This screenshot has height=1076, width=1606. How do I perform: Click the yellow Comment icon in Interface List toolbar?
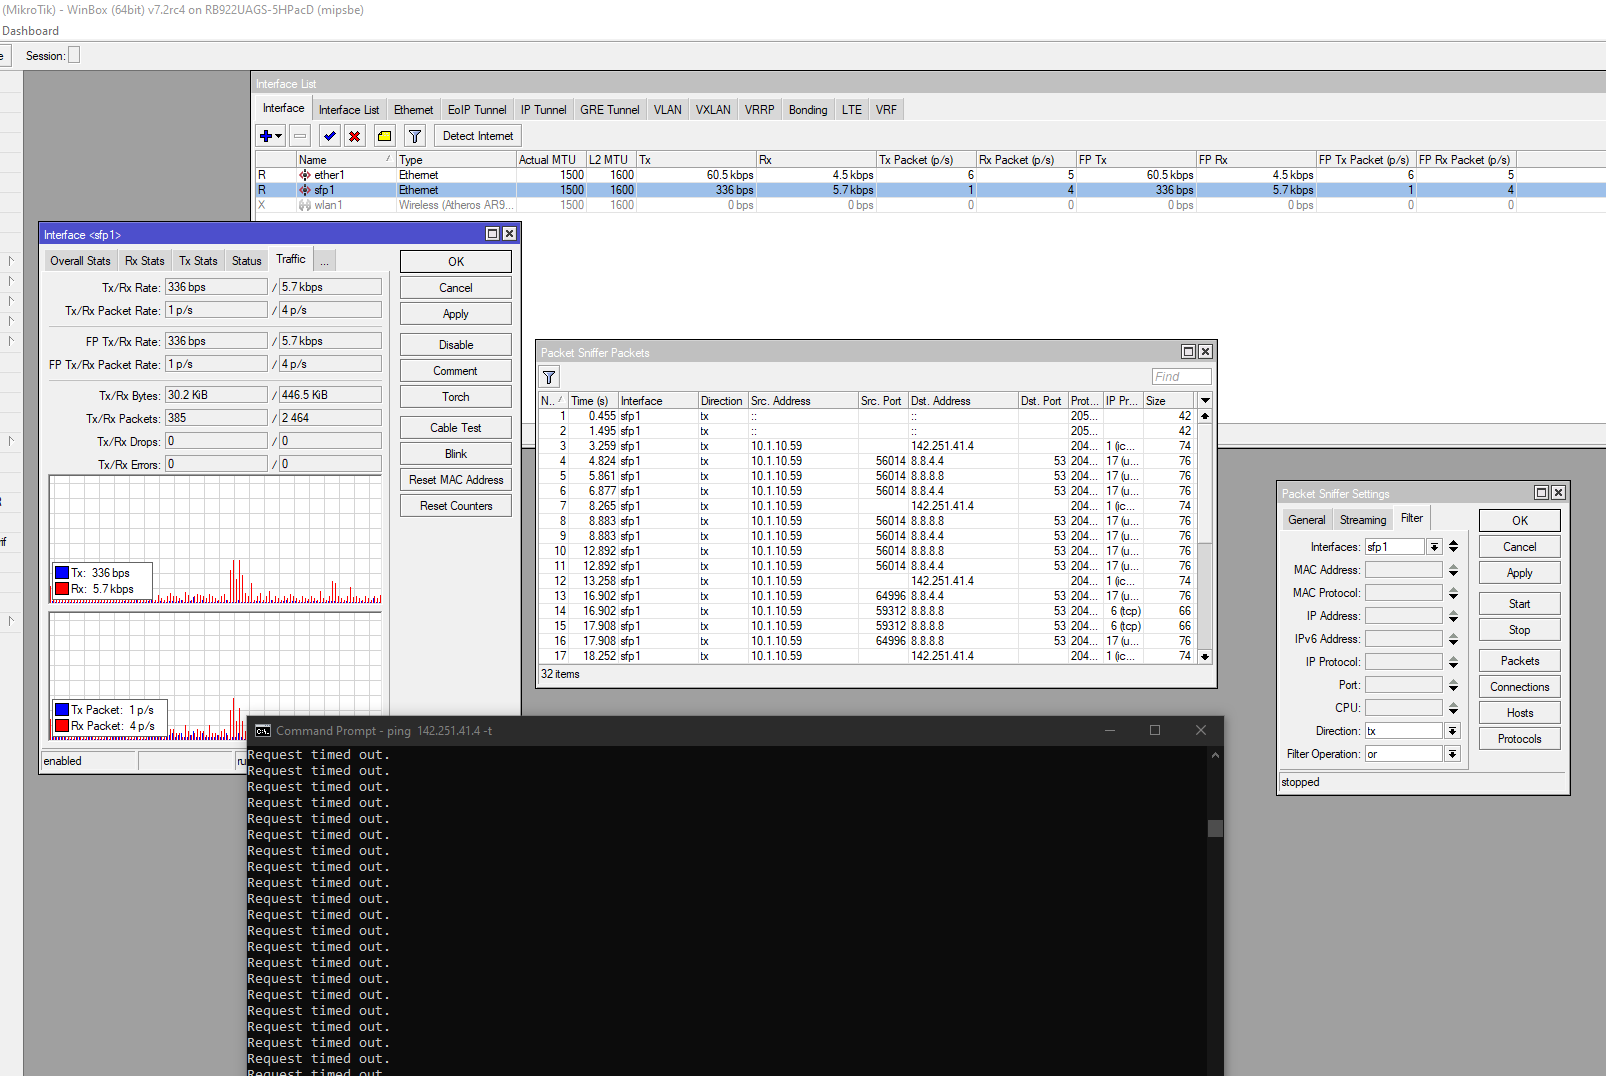pos(384,136)
